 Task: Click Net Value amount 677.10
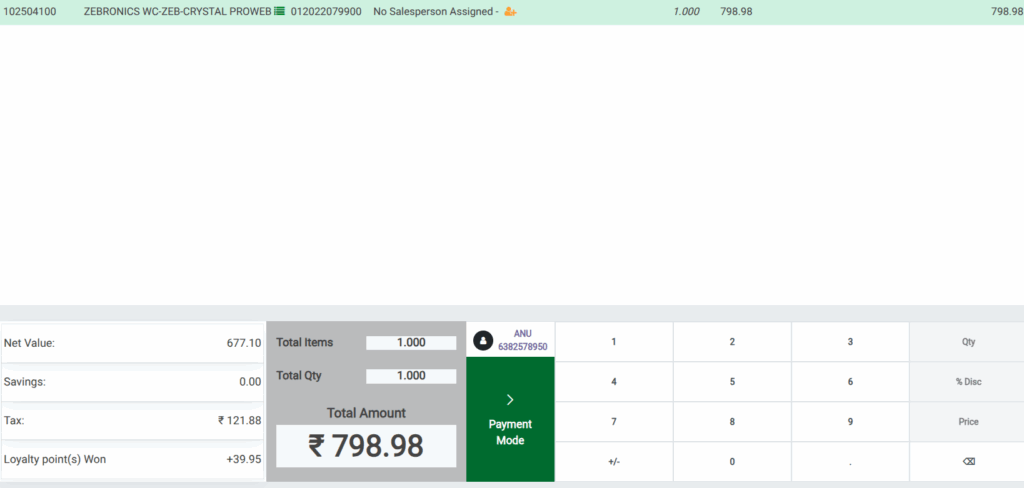tap(244, 343)
